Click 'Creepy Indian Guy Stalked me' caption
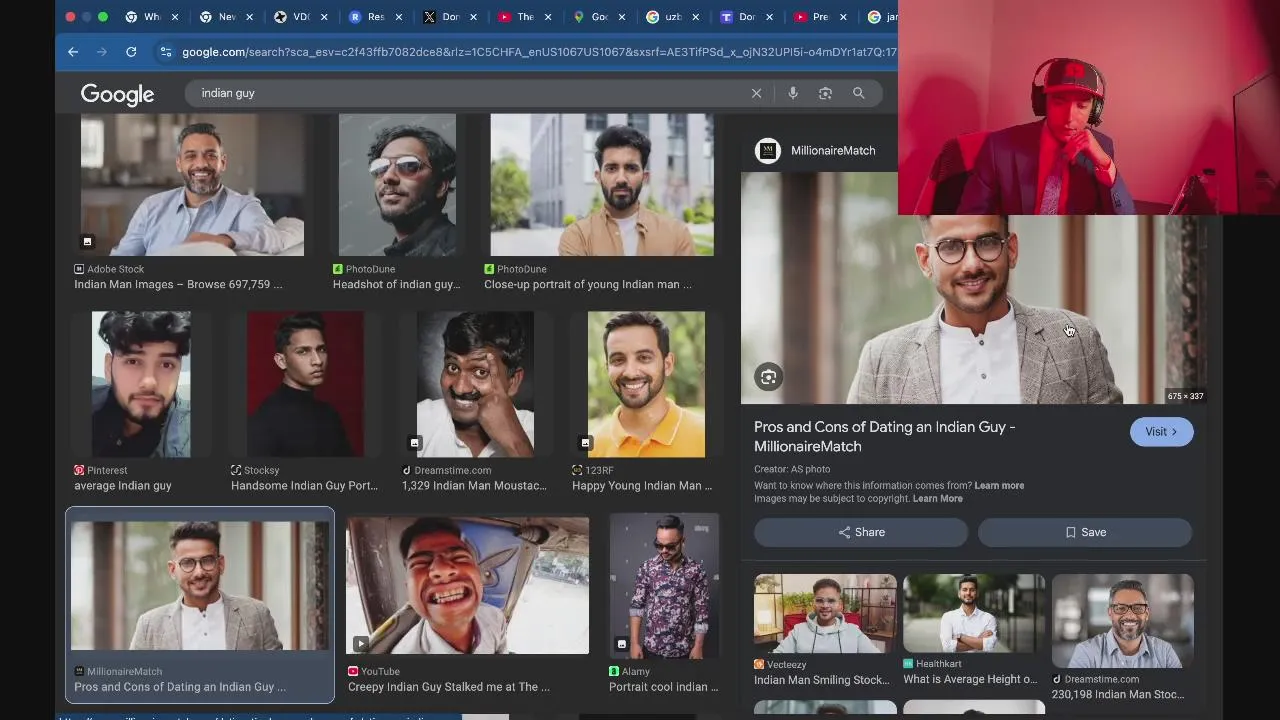Screen dimensions: 1280x720 click(449, 687)
